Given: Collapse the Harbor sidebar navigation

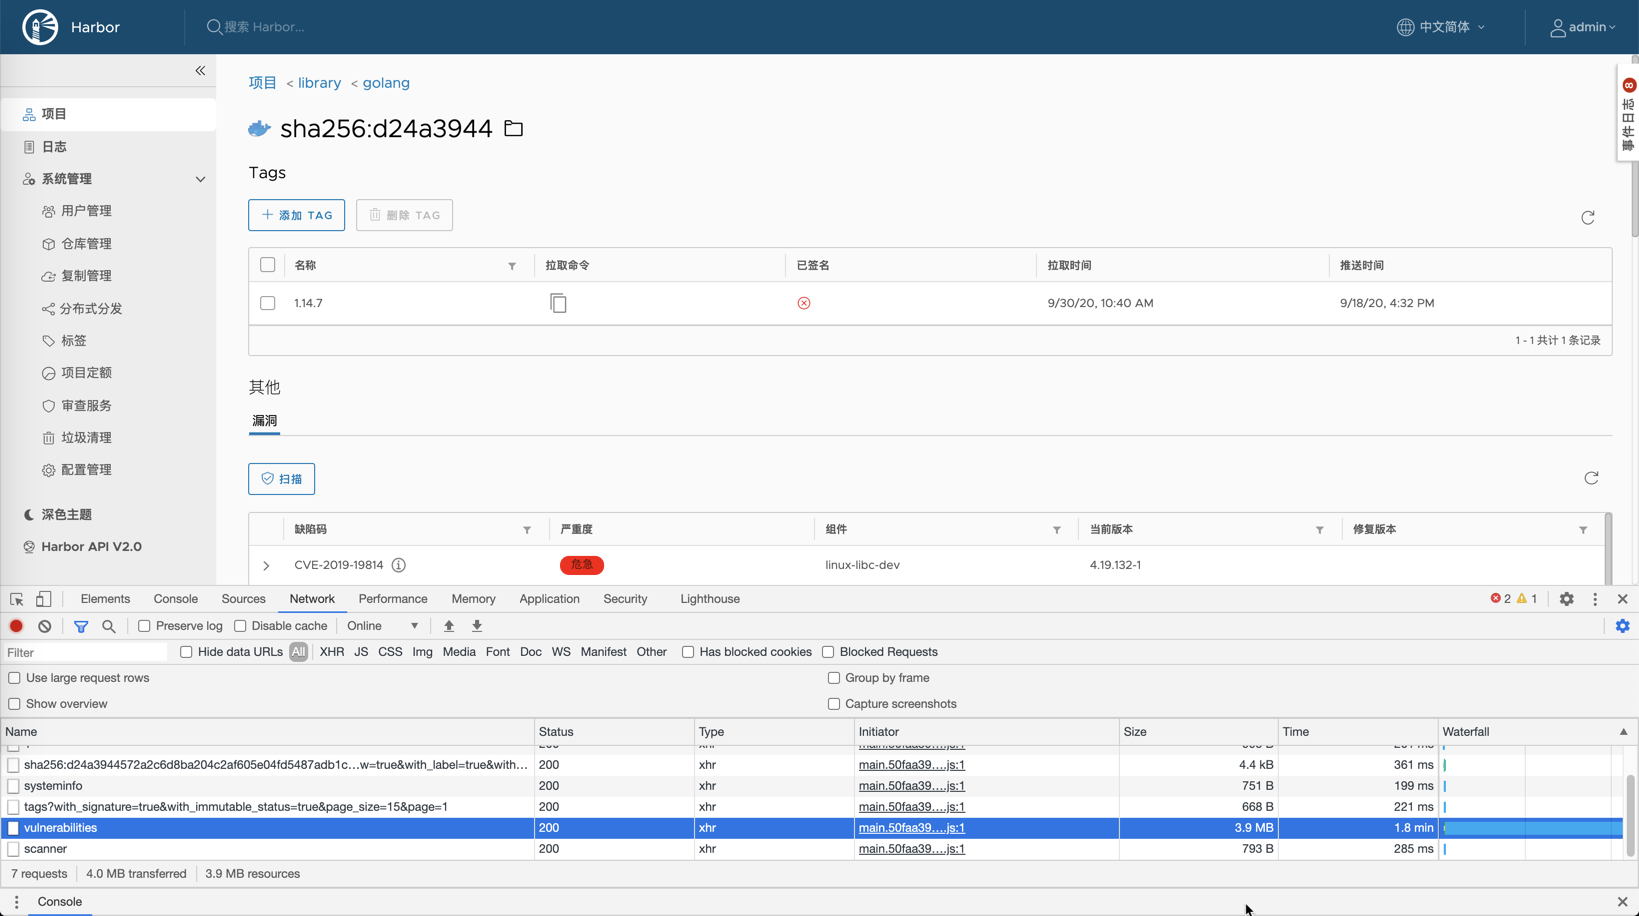Looking at the screenshot, I should pos(200,71).
